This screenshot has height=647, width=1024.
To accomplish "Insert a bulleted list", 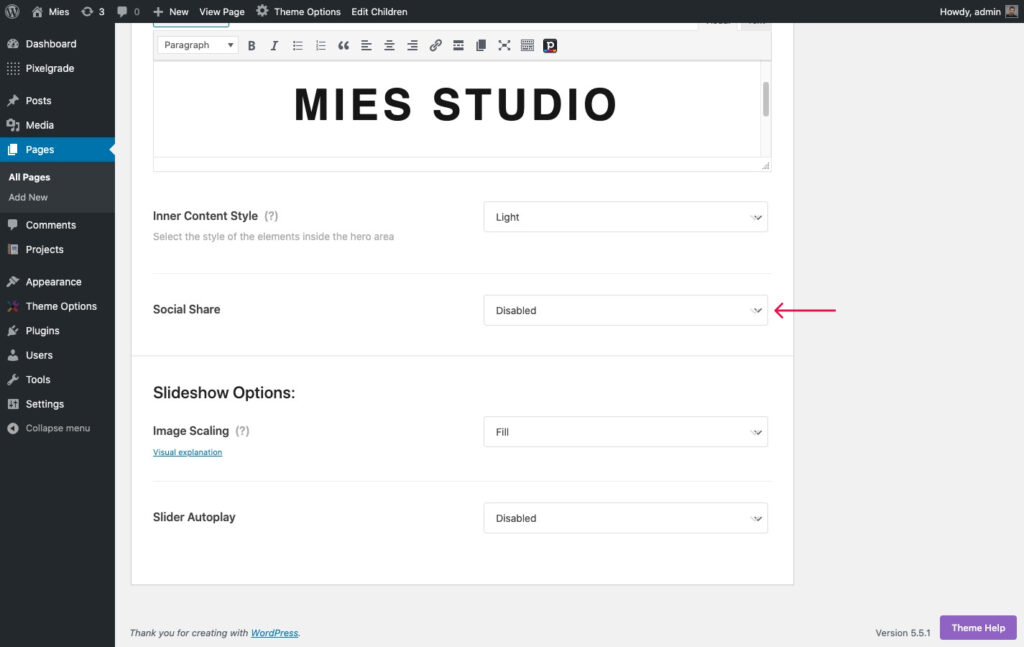I will coord(297,46).
